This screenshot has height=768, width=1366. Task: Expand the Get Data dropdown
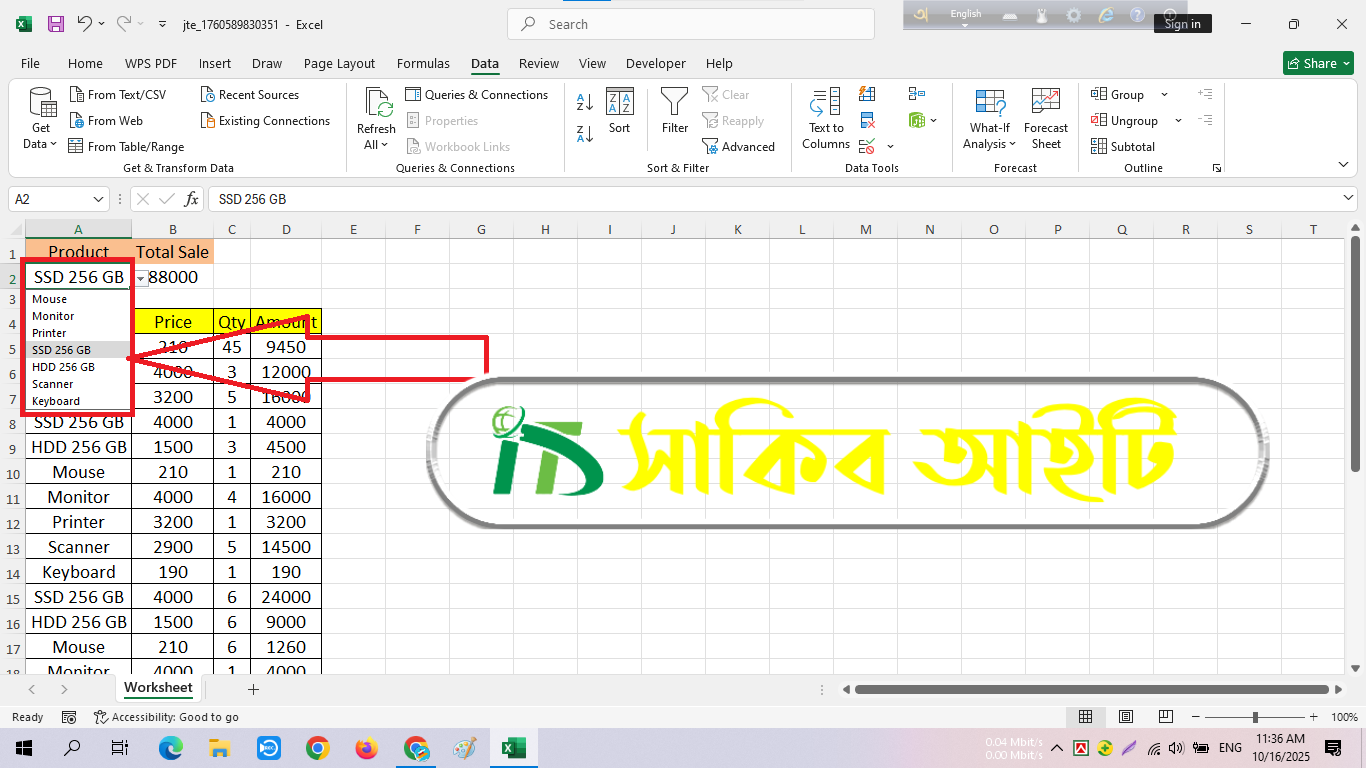(x=41, y=144)
